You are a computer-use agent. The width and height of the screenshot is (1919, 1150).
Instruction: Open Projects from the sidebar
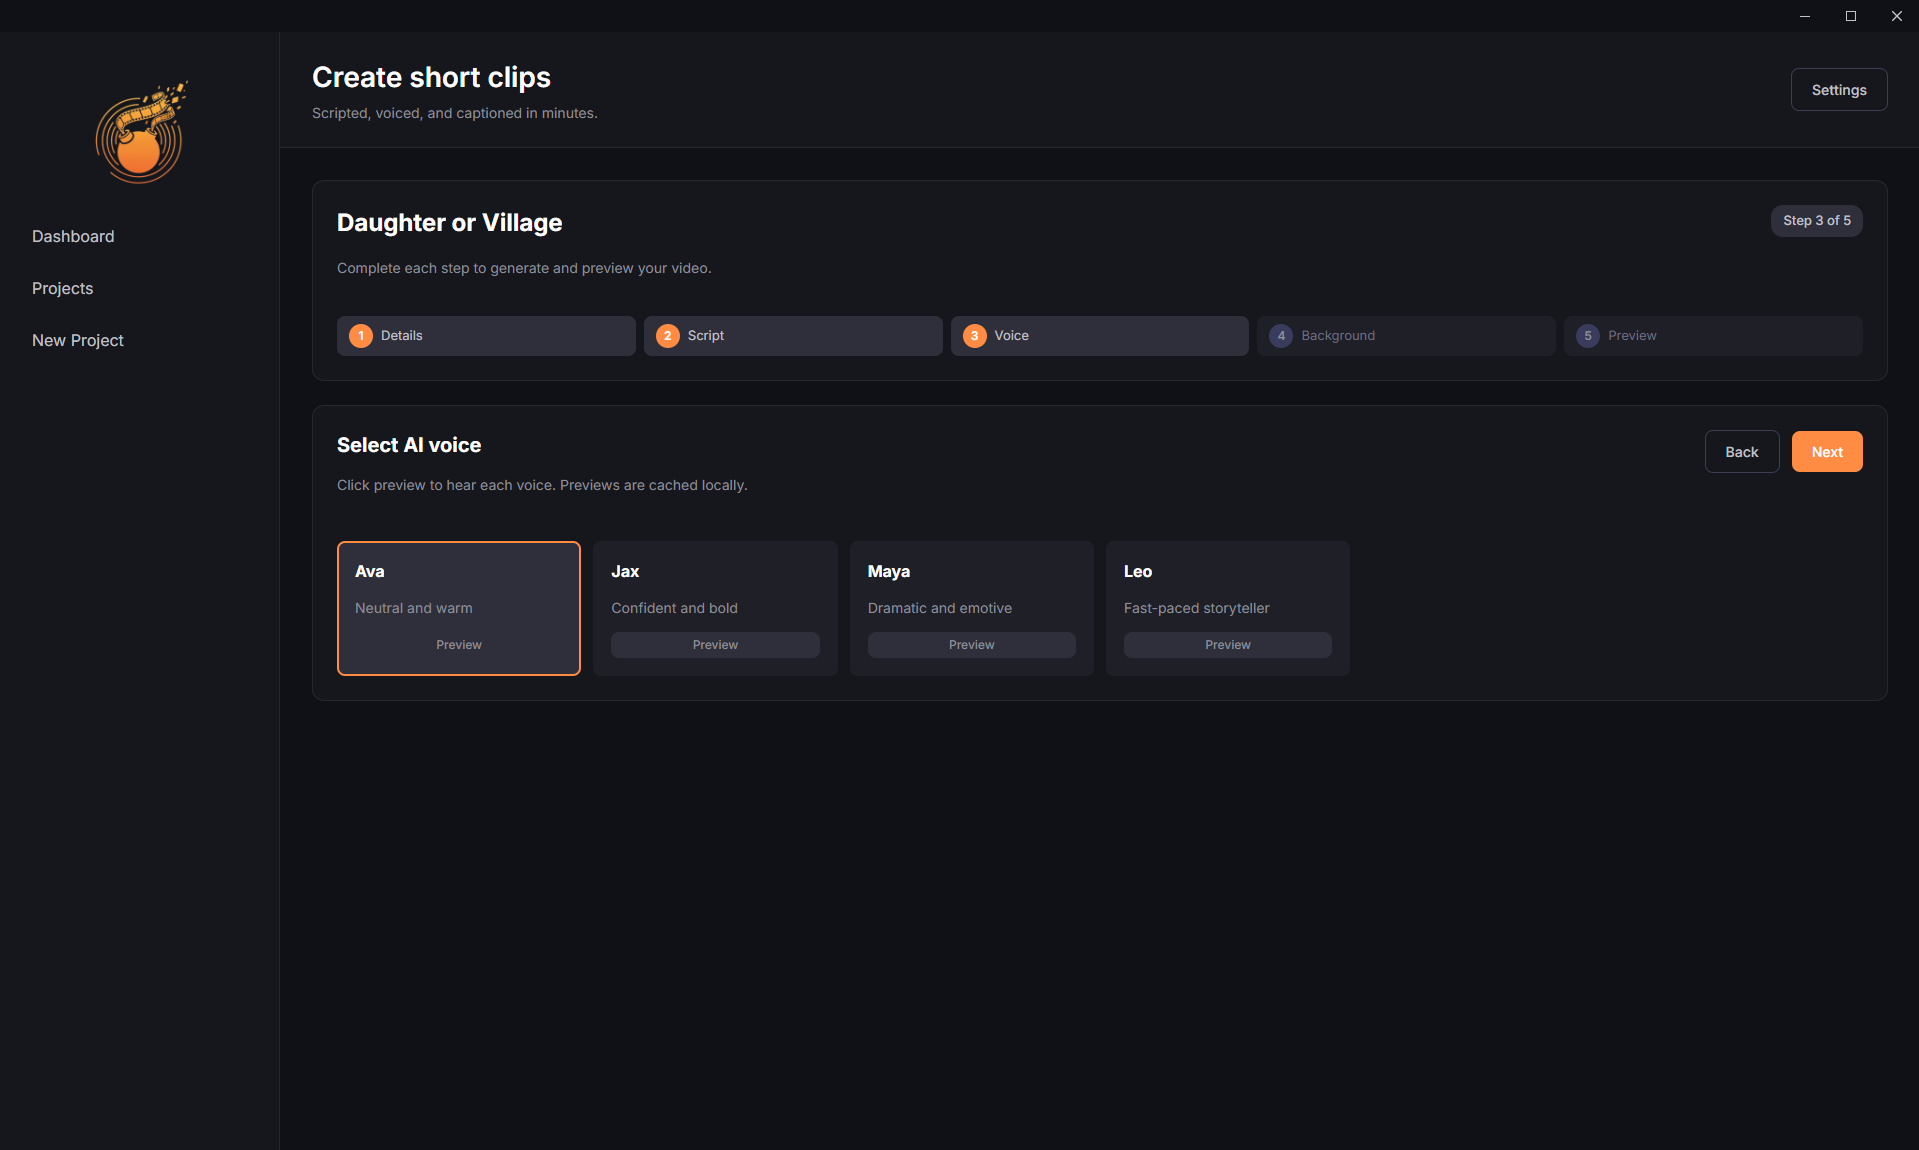62,288
